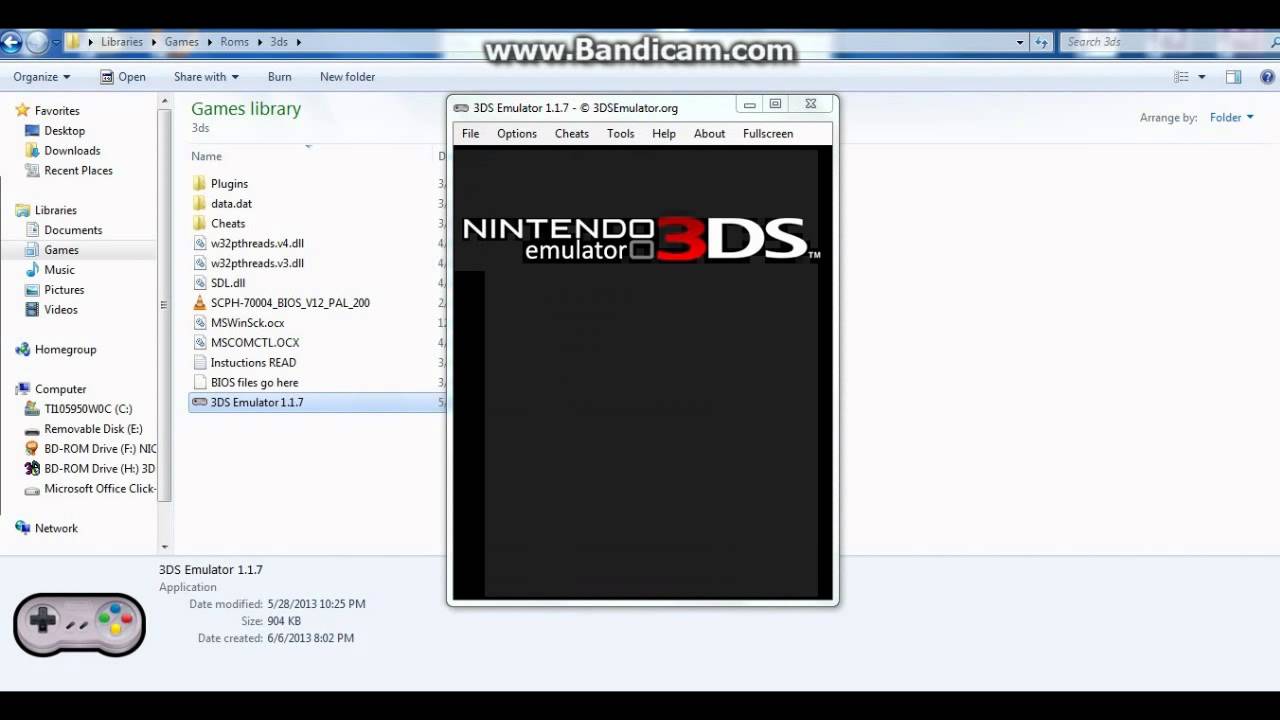Open the address bar history dropdown

1020,42
